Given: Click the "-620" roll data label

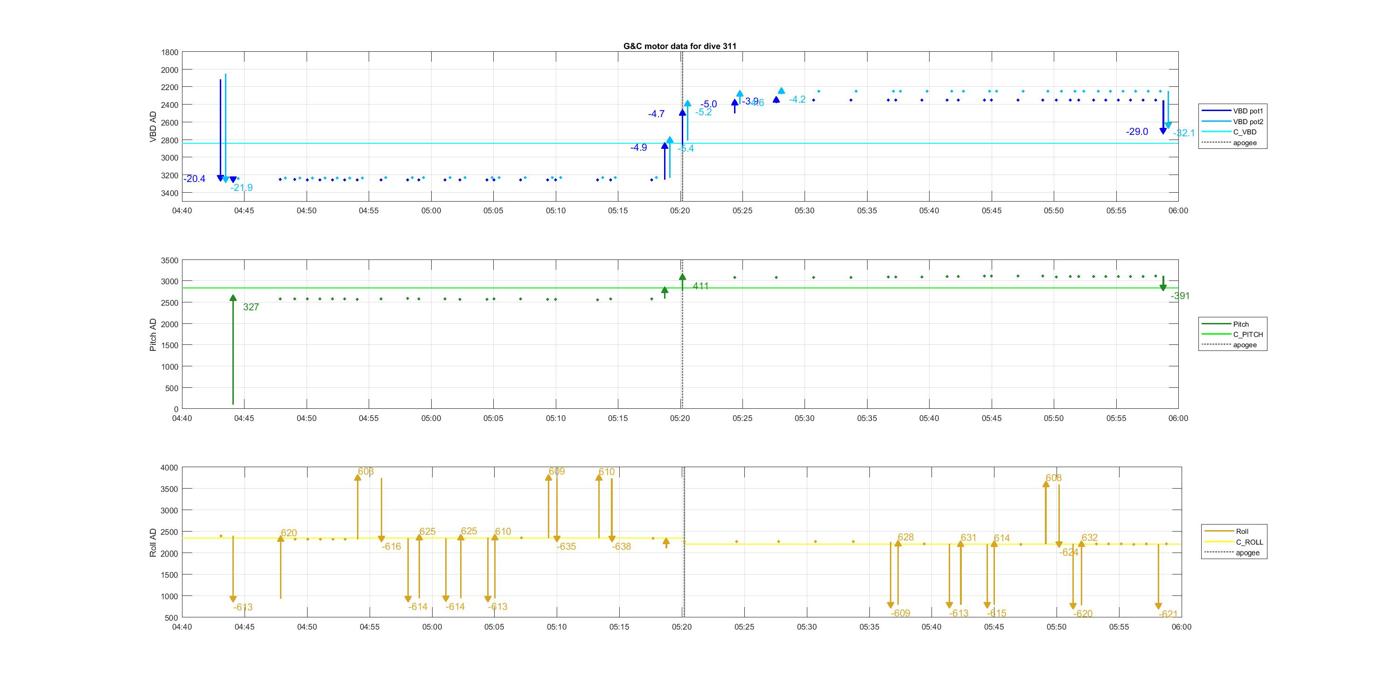Looking at the screenshot, I should point(1083,614).
